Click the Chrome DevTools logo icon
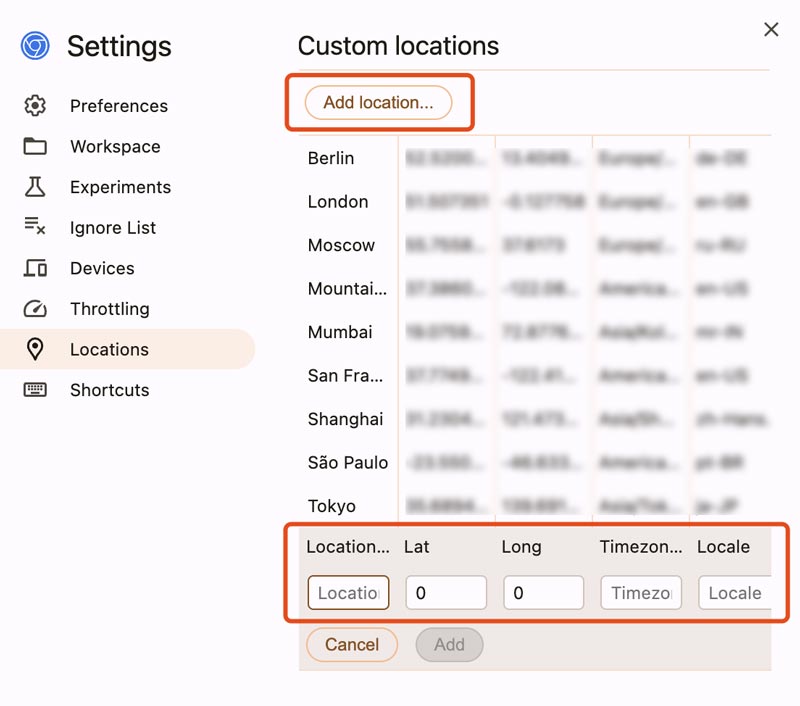Viewport: 800px width, 706px height. (35, 46)
